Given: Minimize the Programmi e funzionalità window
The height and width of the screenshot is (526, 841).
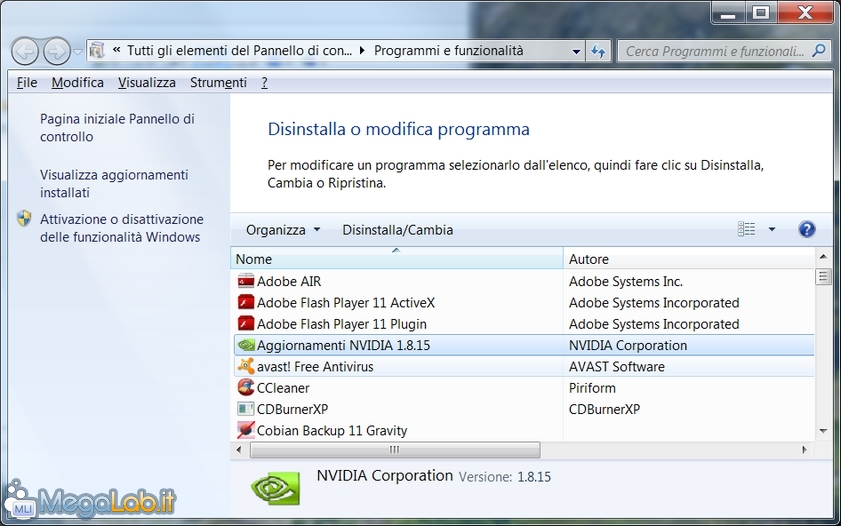Looking at the screenshot, I should tap(728, 13).
